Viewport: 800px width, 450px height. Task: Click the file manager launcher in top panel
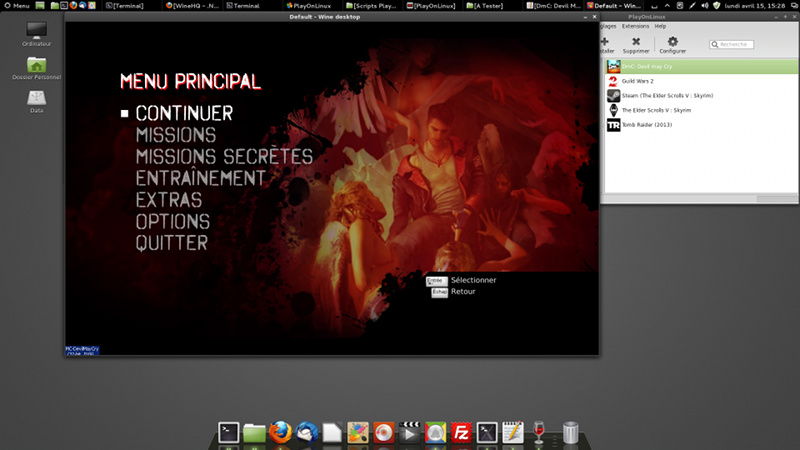click(x=55, y=6)
